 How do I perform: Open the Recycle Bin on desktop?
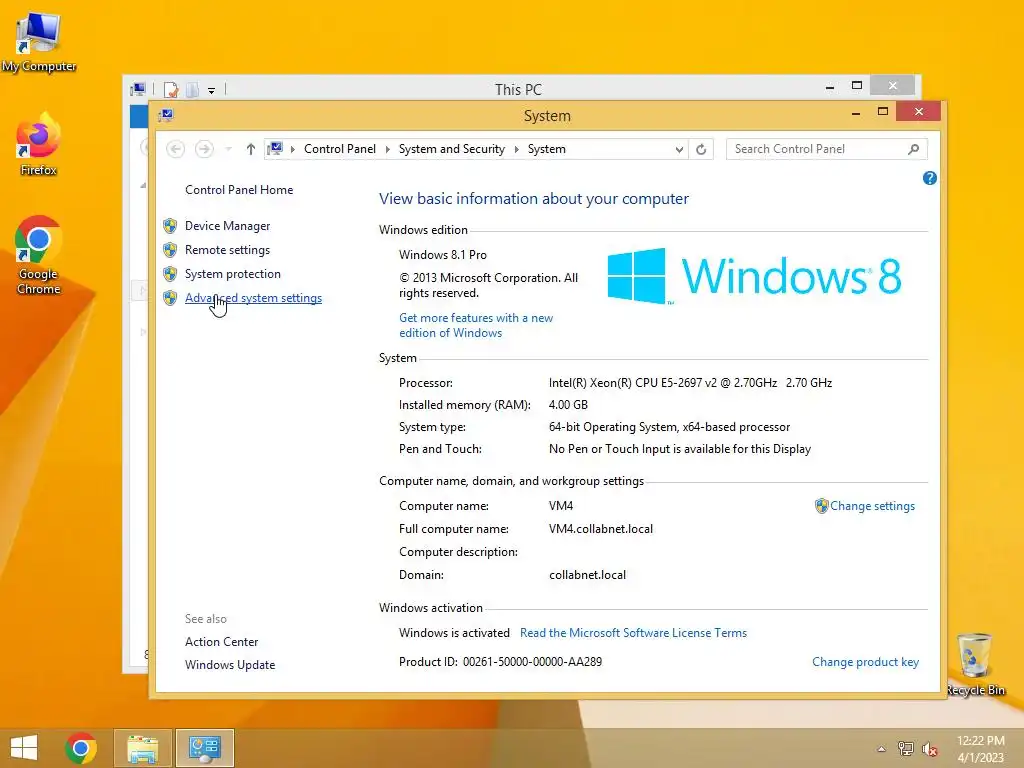975,665
